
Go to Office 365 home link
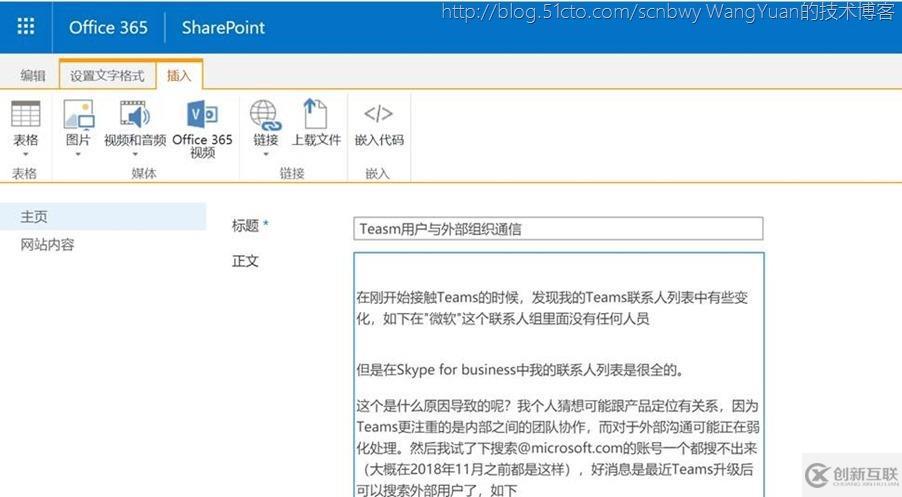pos(108,27)
